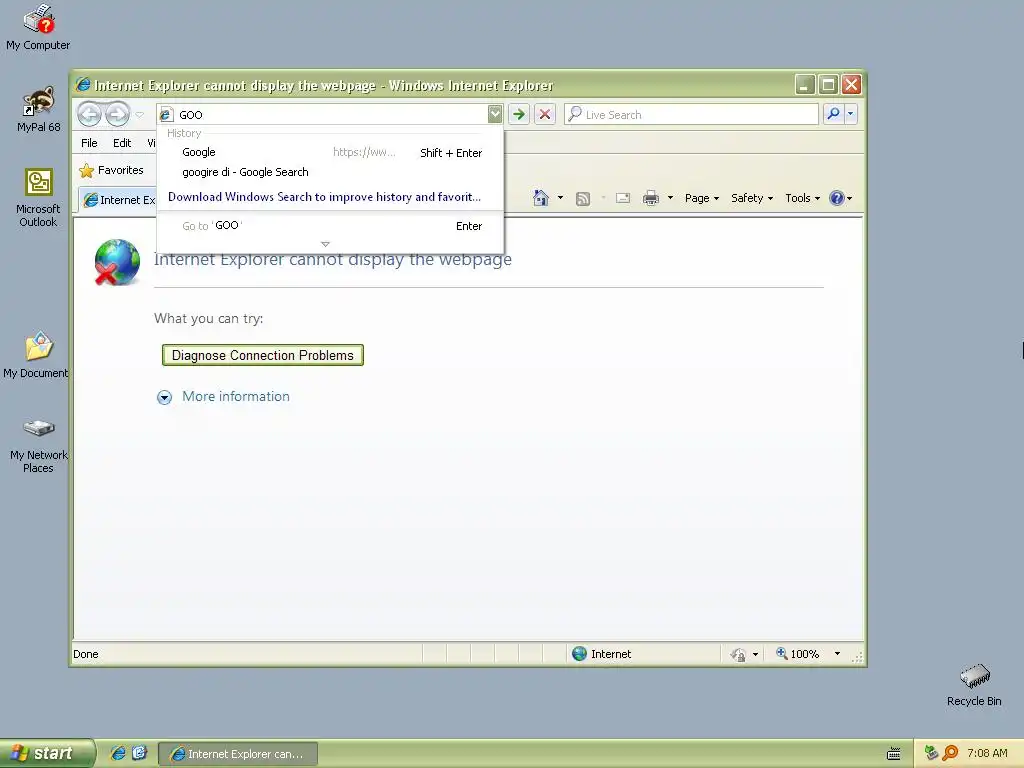Click the Search magnifier button

[833, 114]
